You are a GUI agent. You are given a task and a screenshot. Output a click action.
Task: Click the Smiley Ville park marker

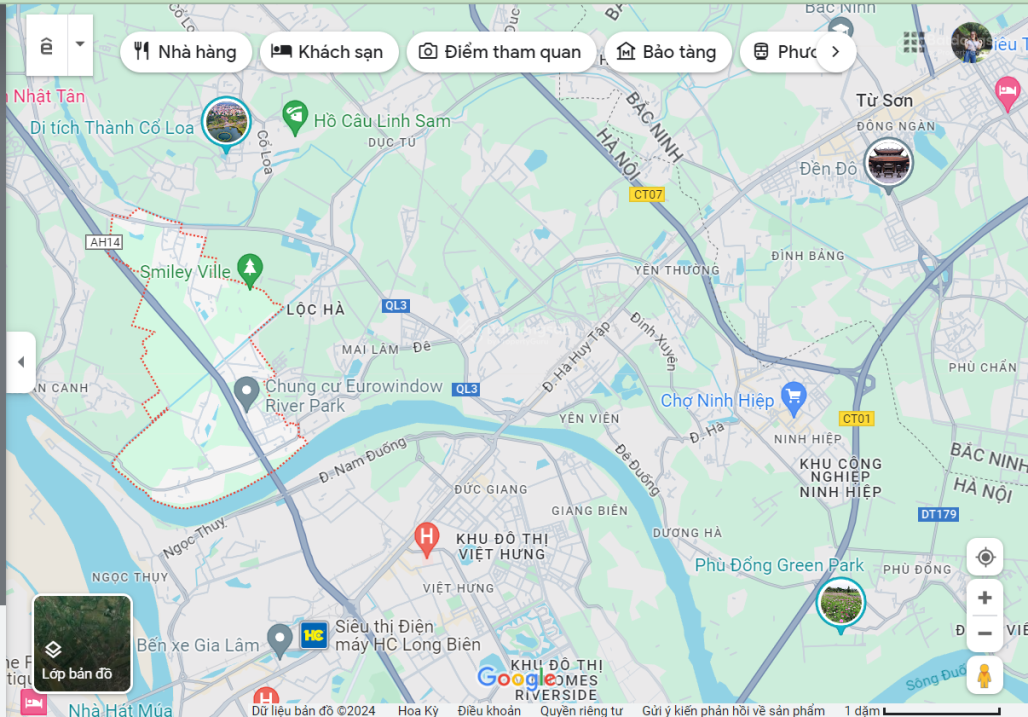[250, 269]
